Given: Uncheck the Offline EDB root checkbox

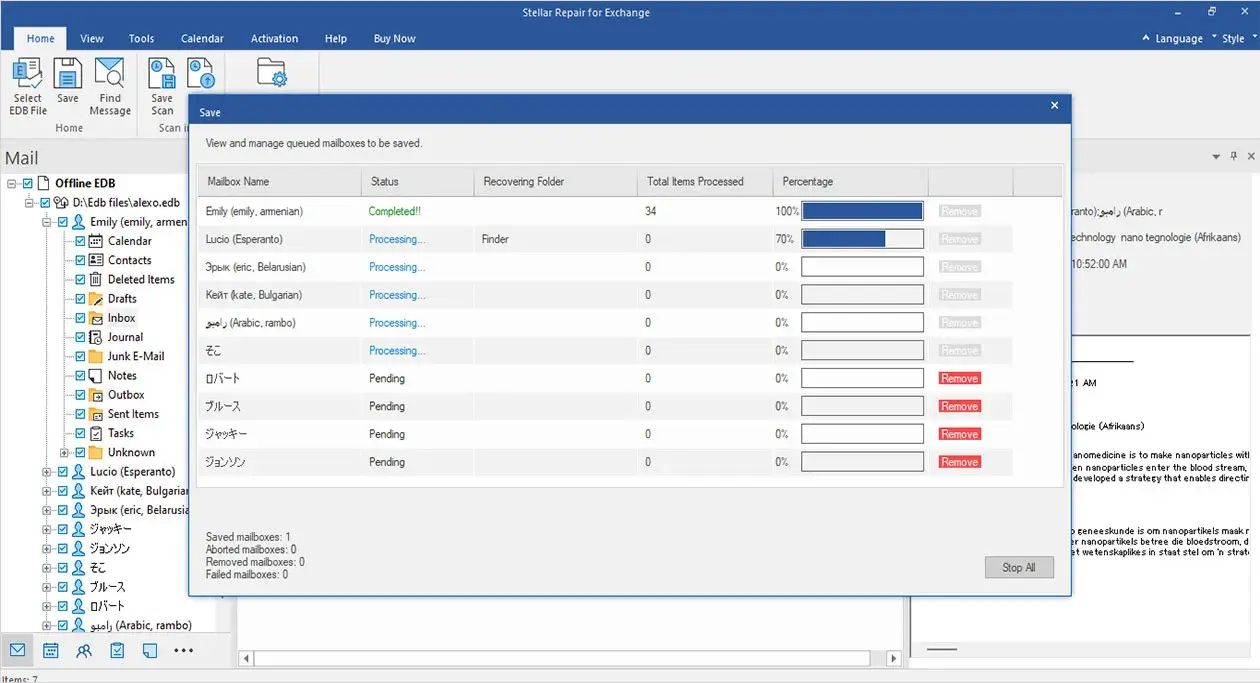Looking at the screenshot, I should click(27, 184).
